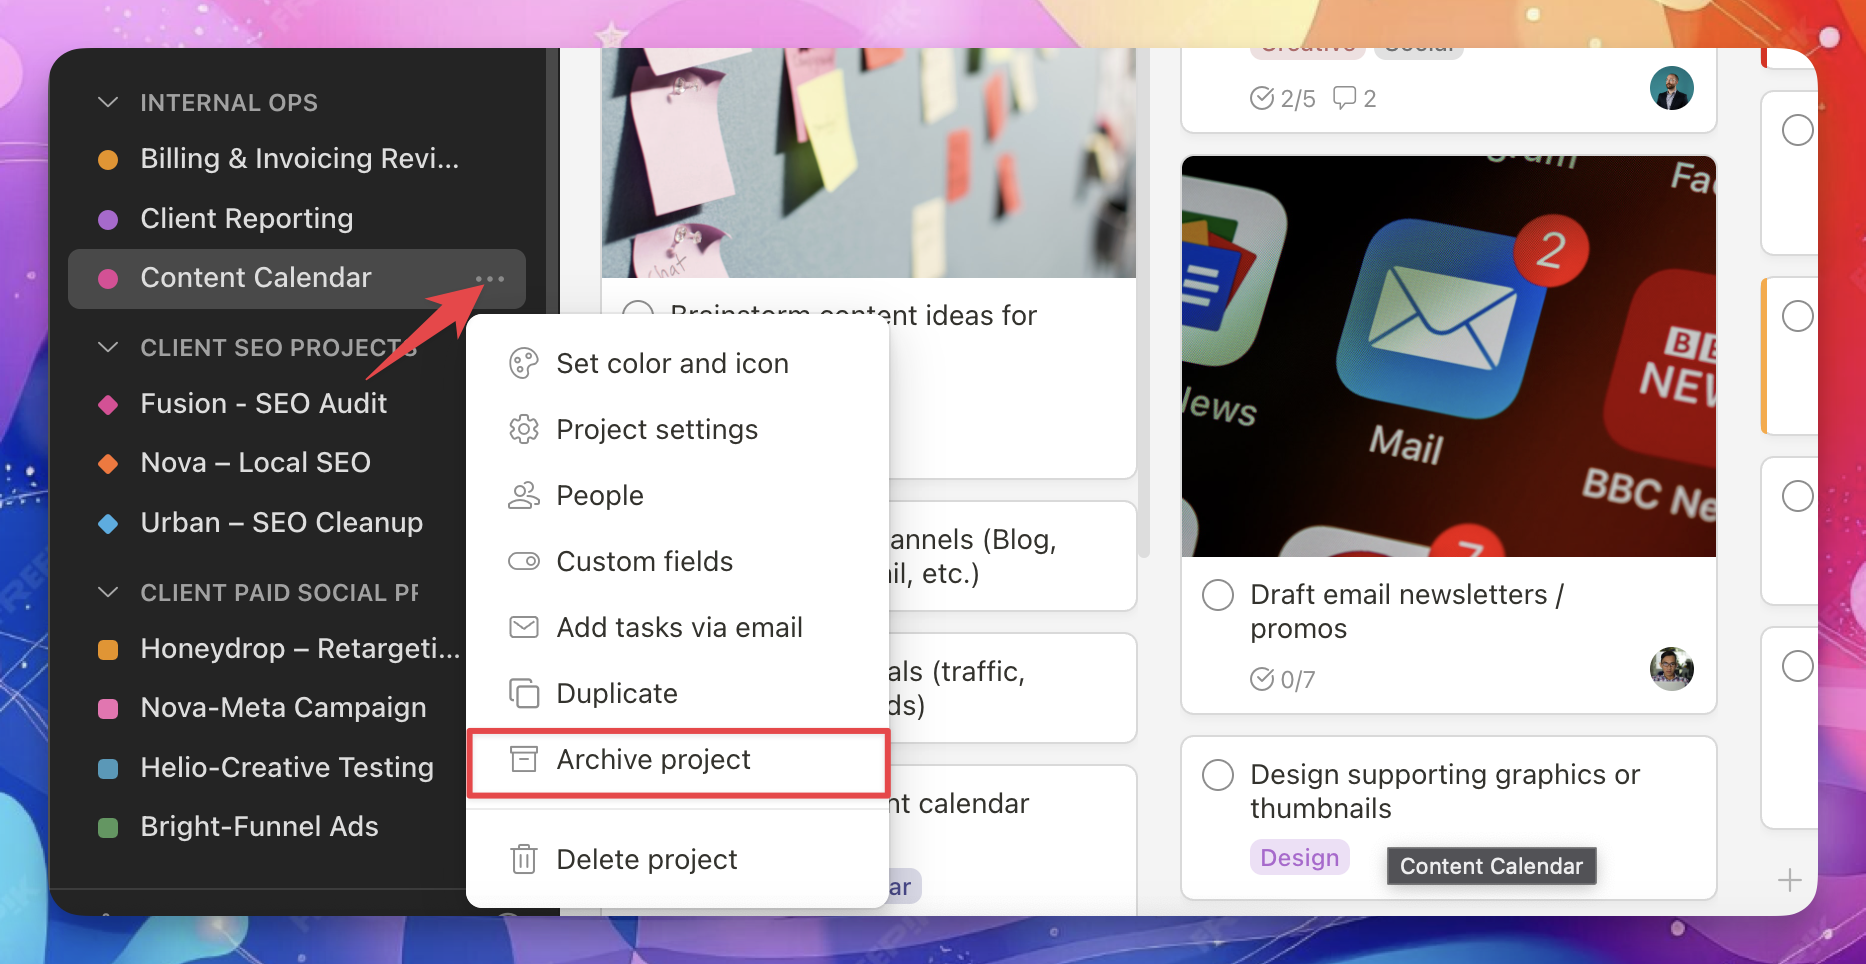Click the archive box icon

(524, 759)
